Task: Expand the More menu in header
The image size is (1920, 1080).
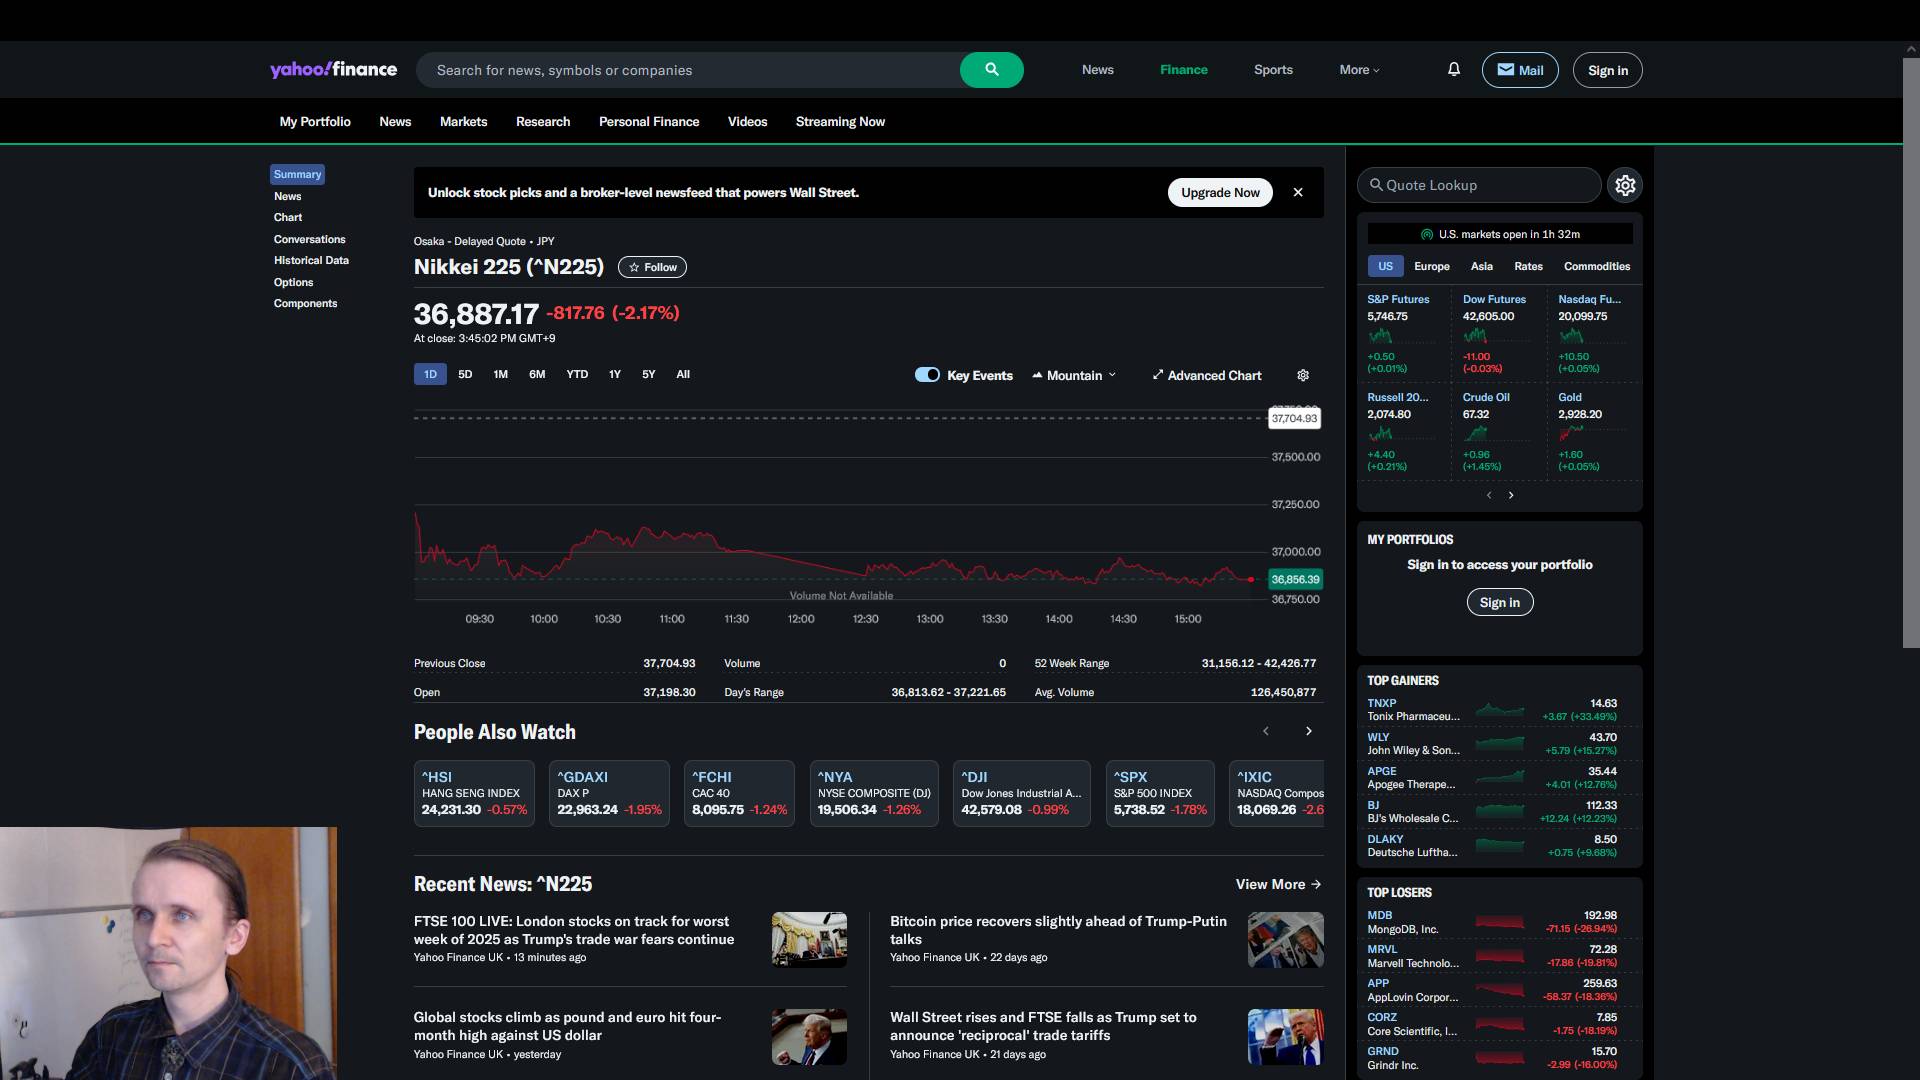Action: click(x=1358, y=70)
